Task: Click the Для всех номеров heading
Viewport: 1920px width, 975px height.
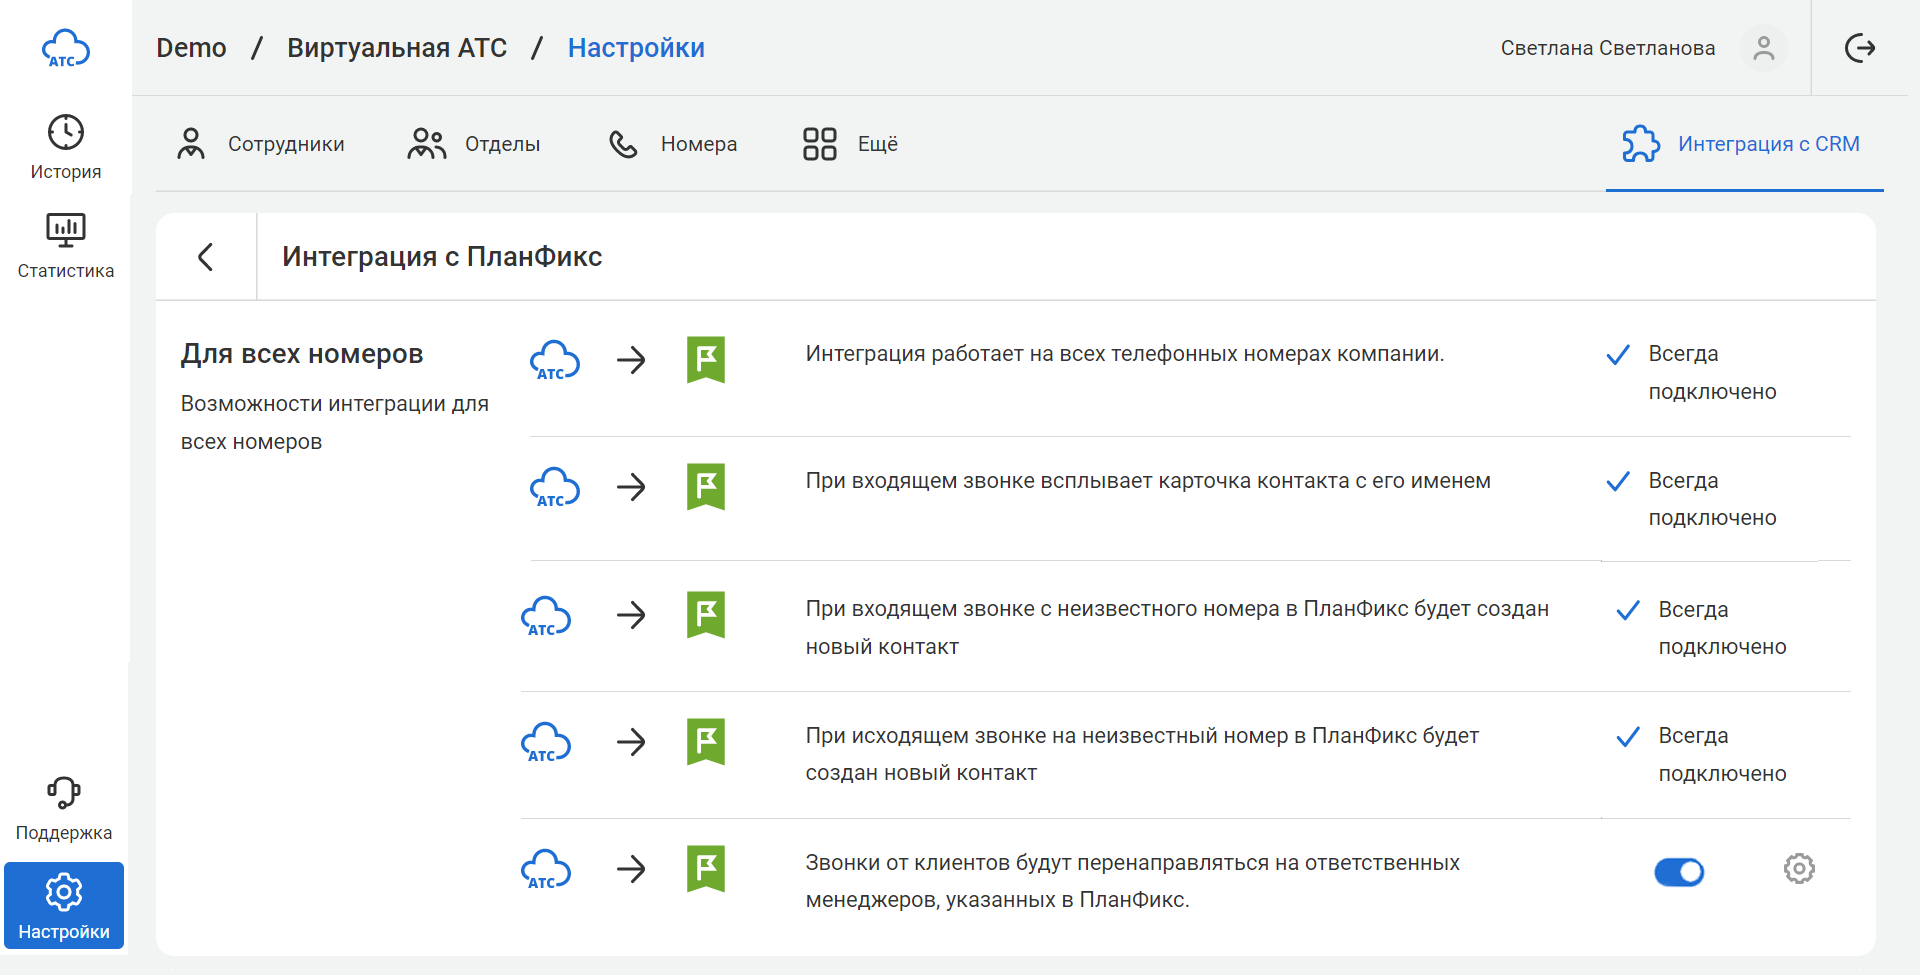Action: click(x=302, y=354)
